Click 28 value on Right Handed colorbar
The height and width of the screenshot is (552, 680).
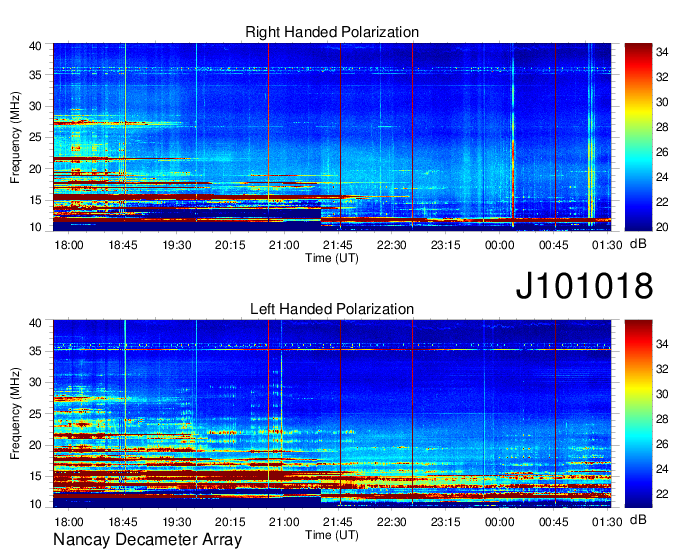click(662, 127)
